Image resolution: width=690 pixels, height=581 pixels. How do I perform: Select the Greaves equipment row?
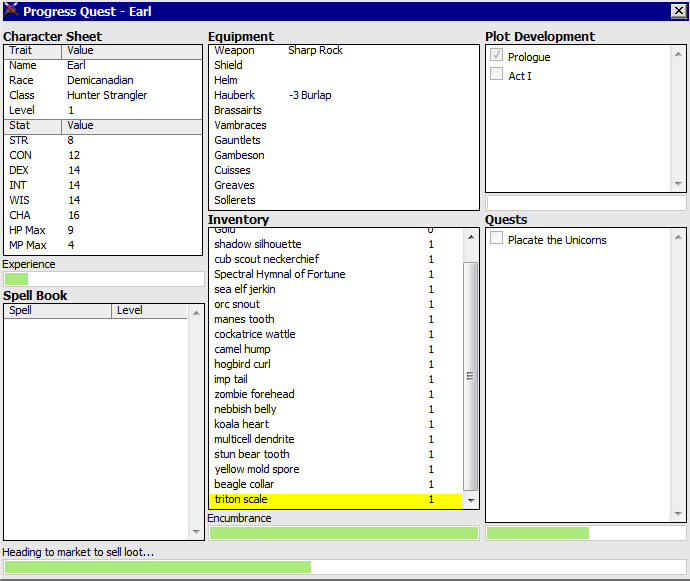pyautogui.click(x=344, y=185)
